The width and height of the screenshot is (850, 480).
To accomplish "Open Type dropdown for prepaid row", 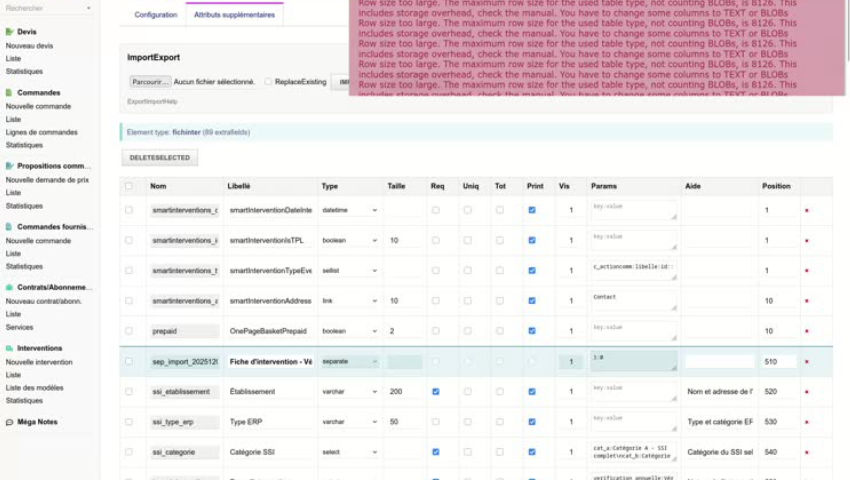I will point(349,331).
